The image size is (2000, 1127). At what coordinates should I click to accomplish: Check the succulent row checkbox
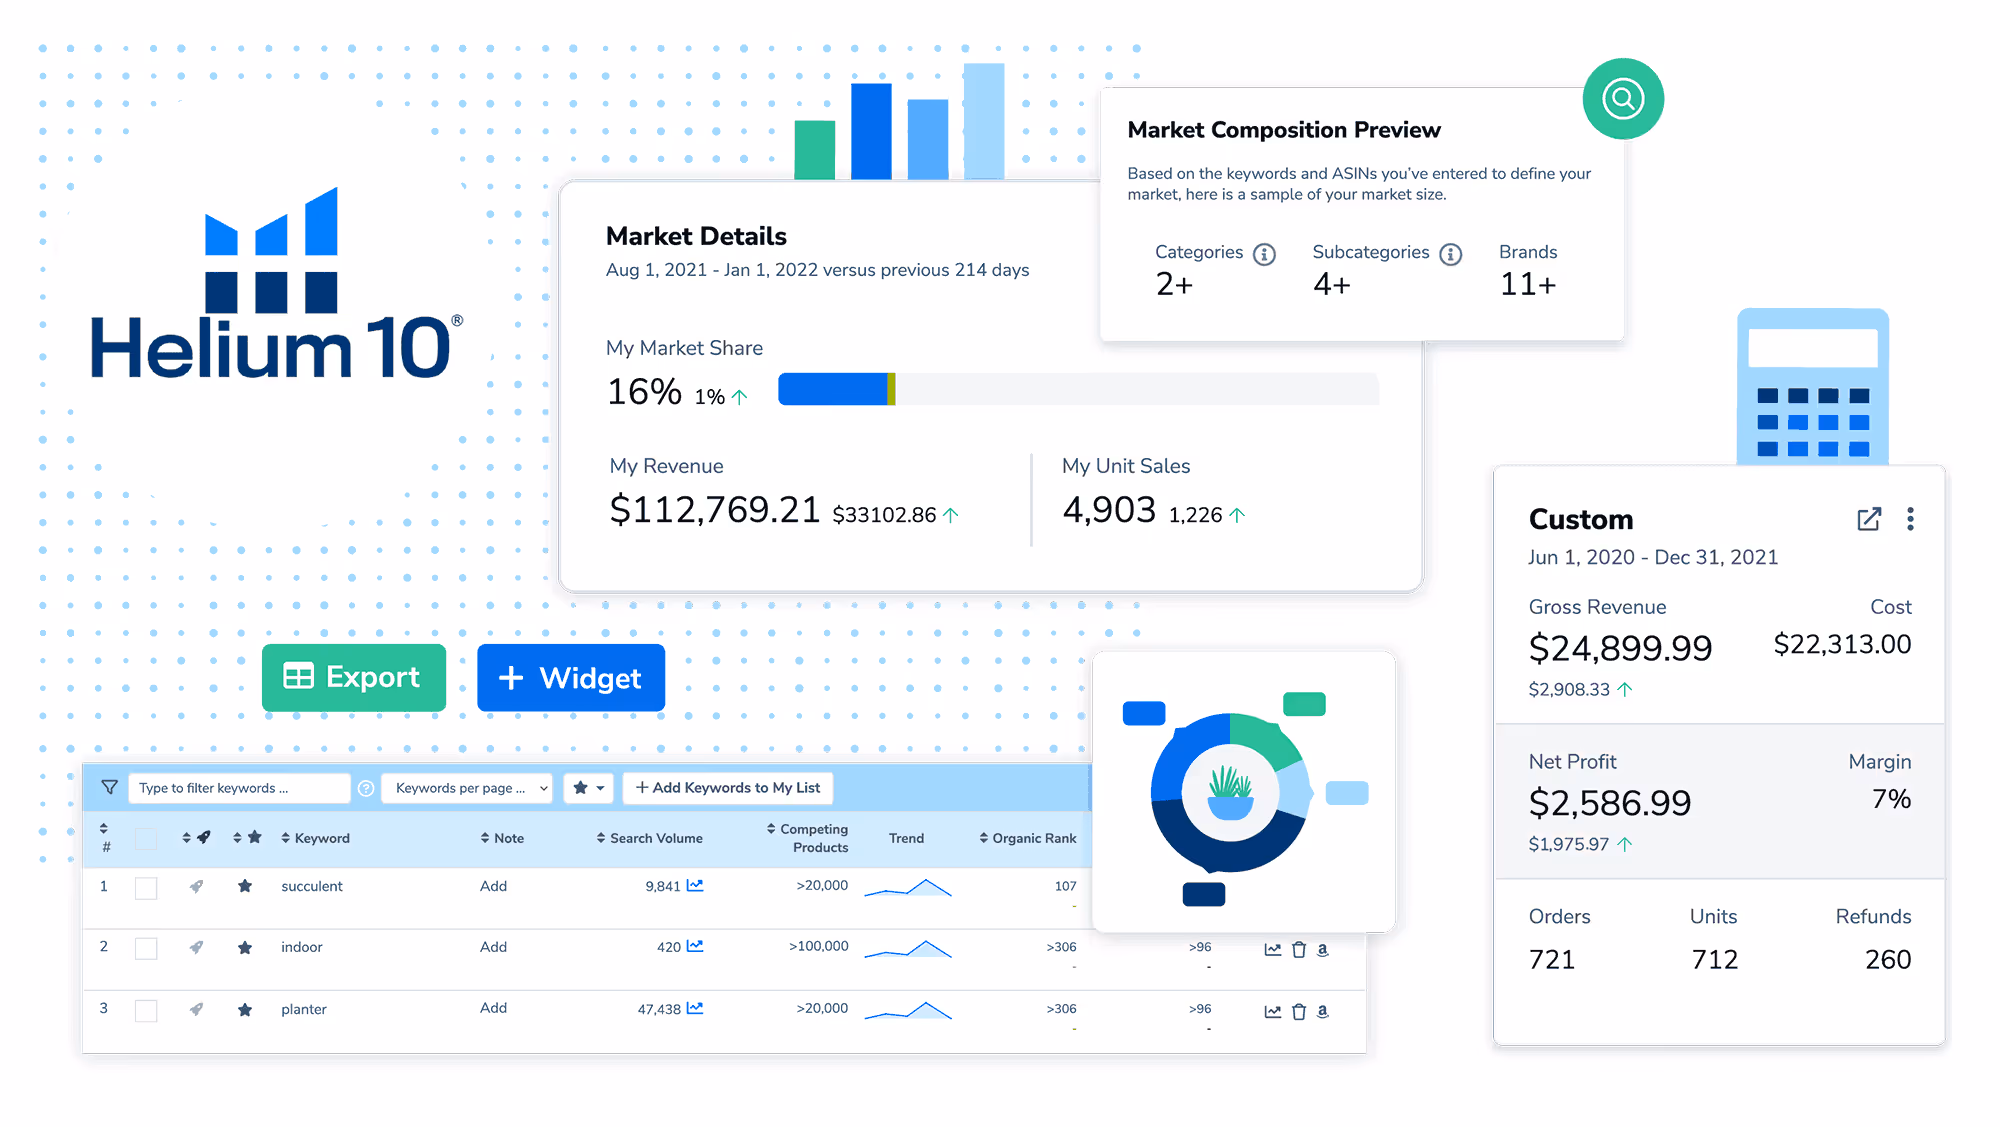coord(146,888)
